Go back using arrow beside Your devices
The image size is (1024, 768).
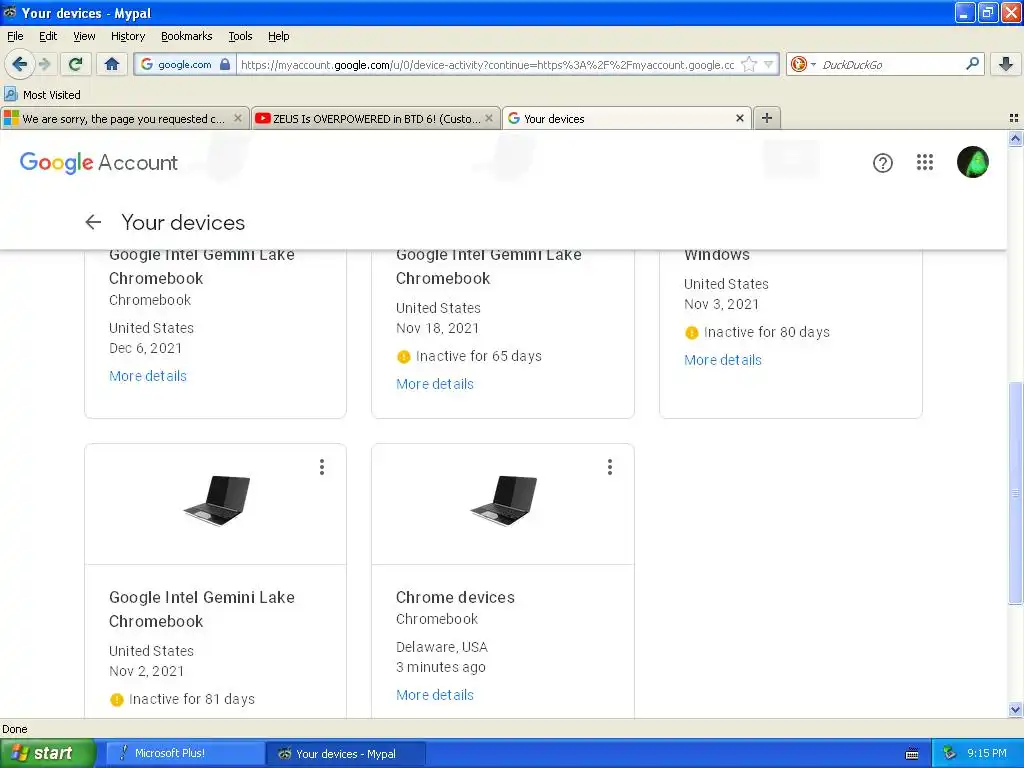93,222
